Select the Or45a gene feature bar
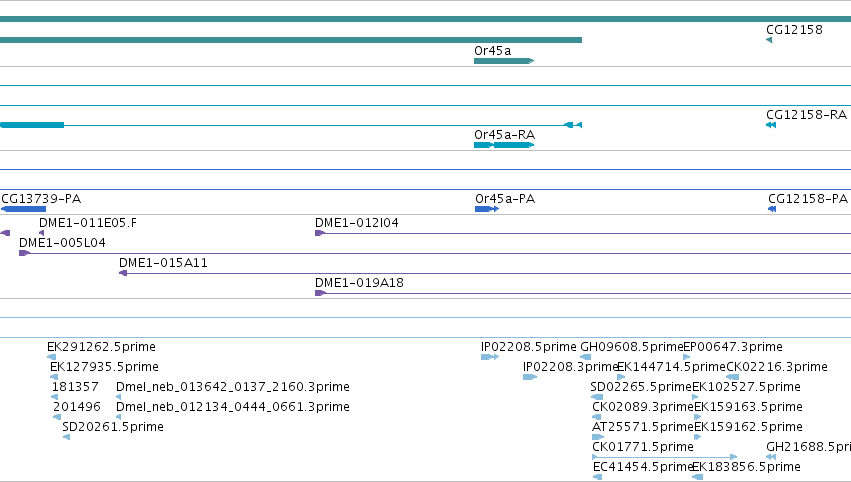Image resolution: width=851 pixels, height=482 pixels. (504, 61)
